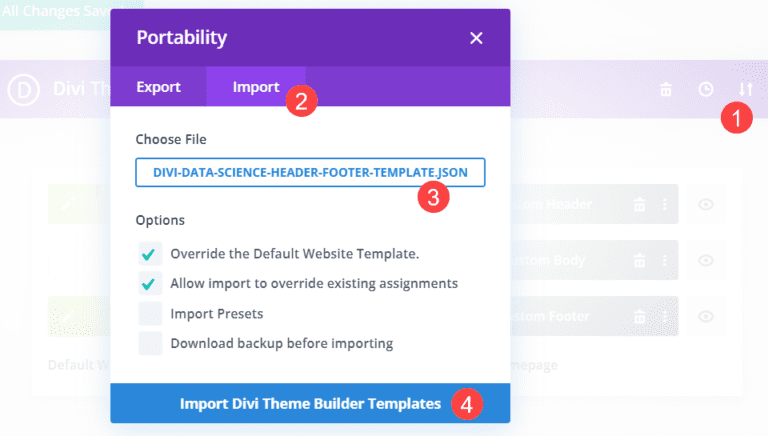The width and height of the screenshot is (768, 436).
Task: Open the history clock icon
Action: click(x=706, y=90)
